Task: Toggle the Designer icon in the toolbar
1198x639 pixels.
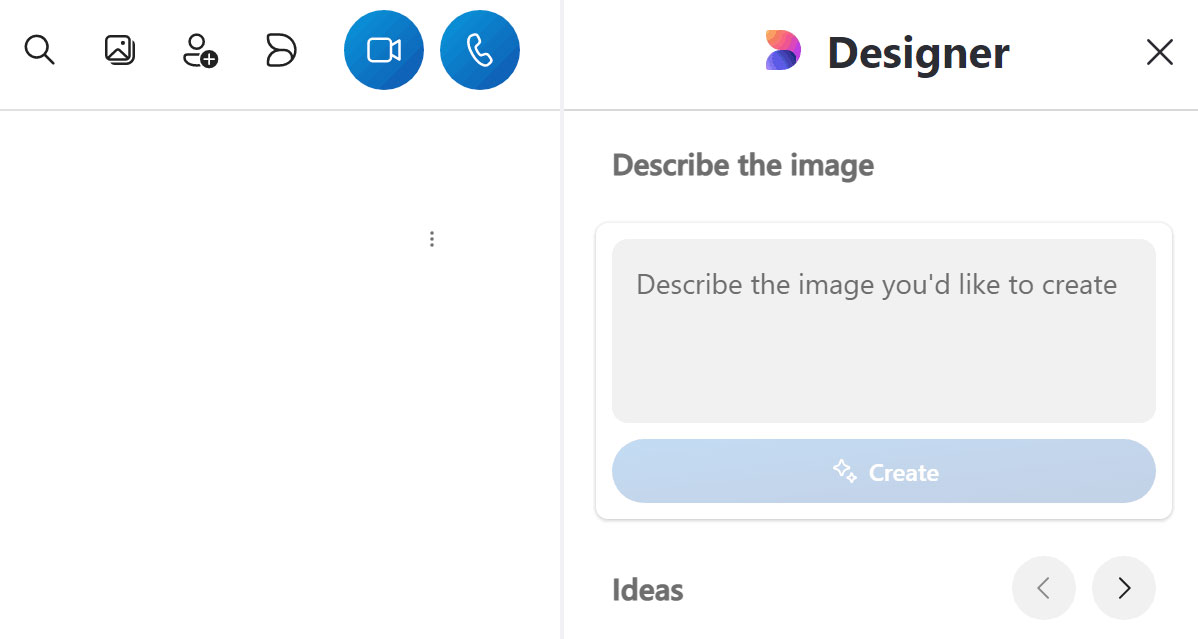Action: (x=280, y=50)
